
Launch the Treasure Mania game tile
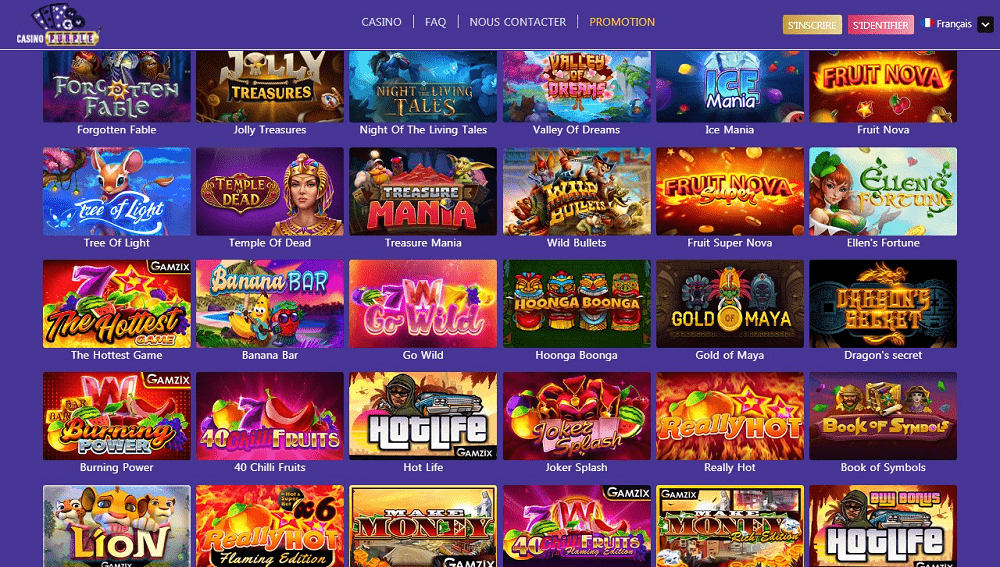(423, 191)
